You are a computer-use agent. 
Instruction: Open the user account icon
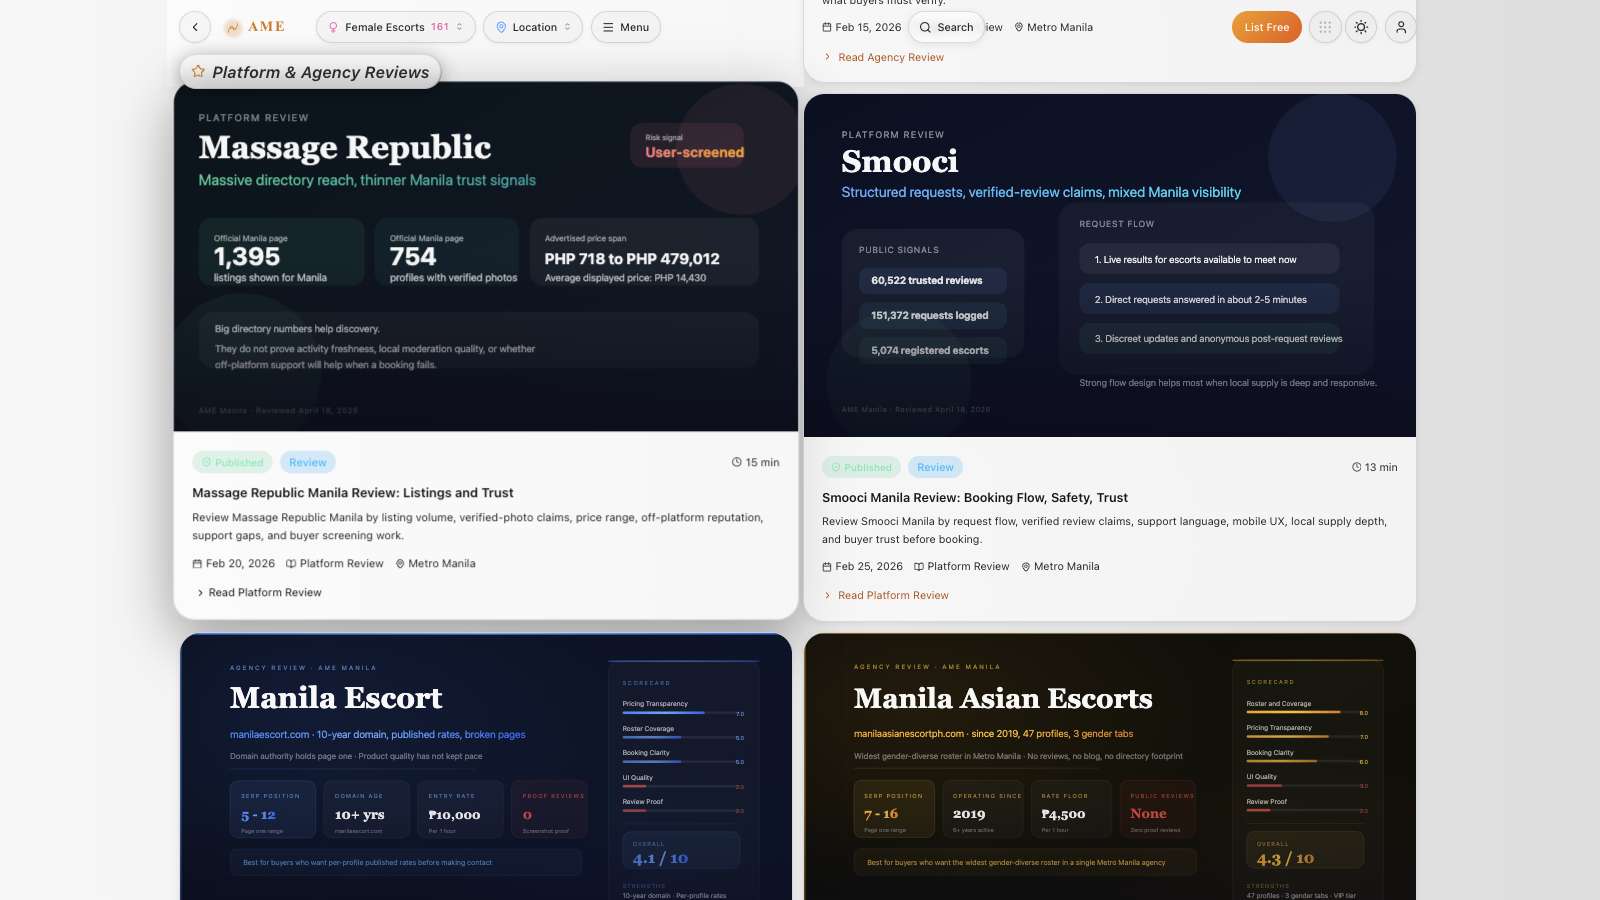point(1401,27)
